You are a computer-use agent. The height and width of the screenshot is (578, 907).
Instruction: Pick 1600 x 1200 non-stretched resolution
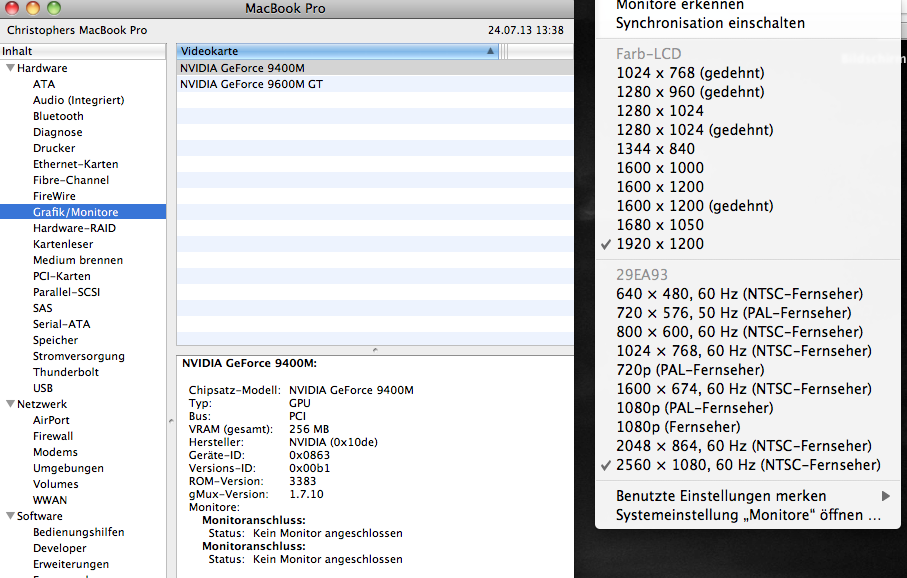click(x=660, y=187)
